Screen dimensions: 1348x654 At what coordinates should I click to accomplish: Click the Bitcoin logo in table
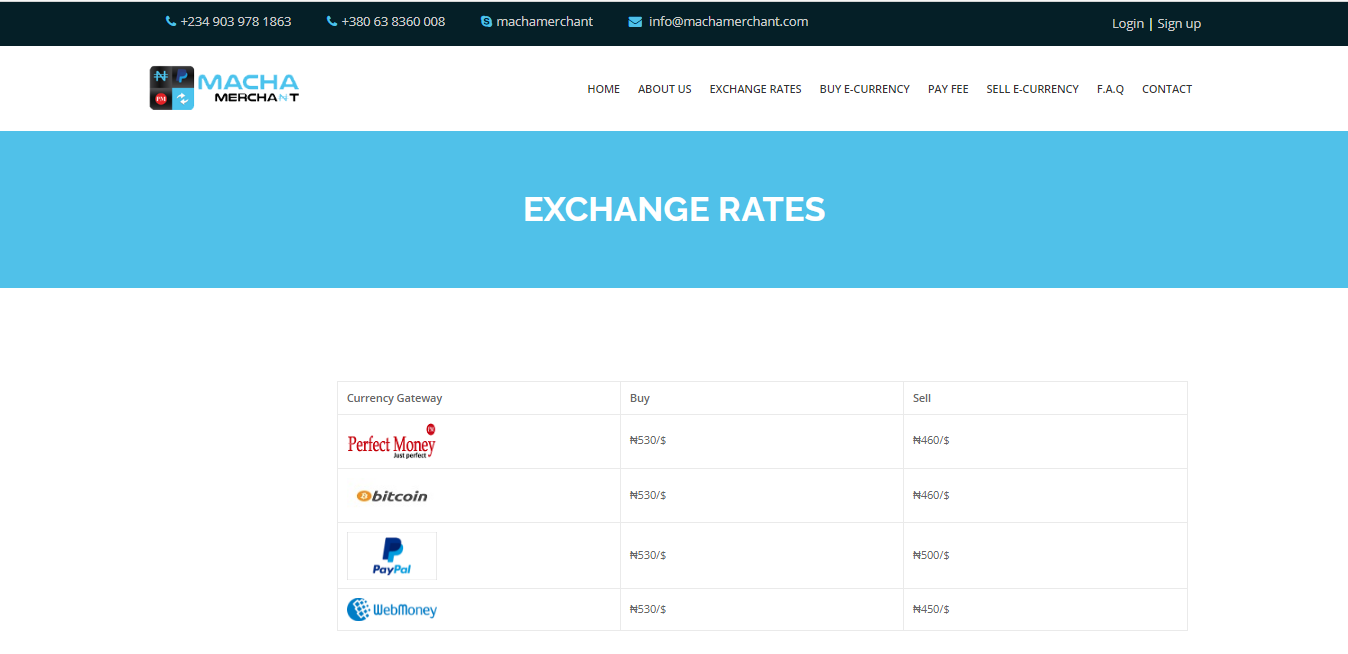pos(392,496)
